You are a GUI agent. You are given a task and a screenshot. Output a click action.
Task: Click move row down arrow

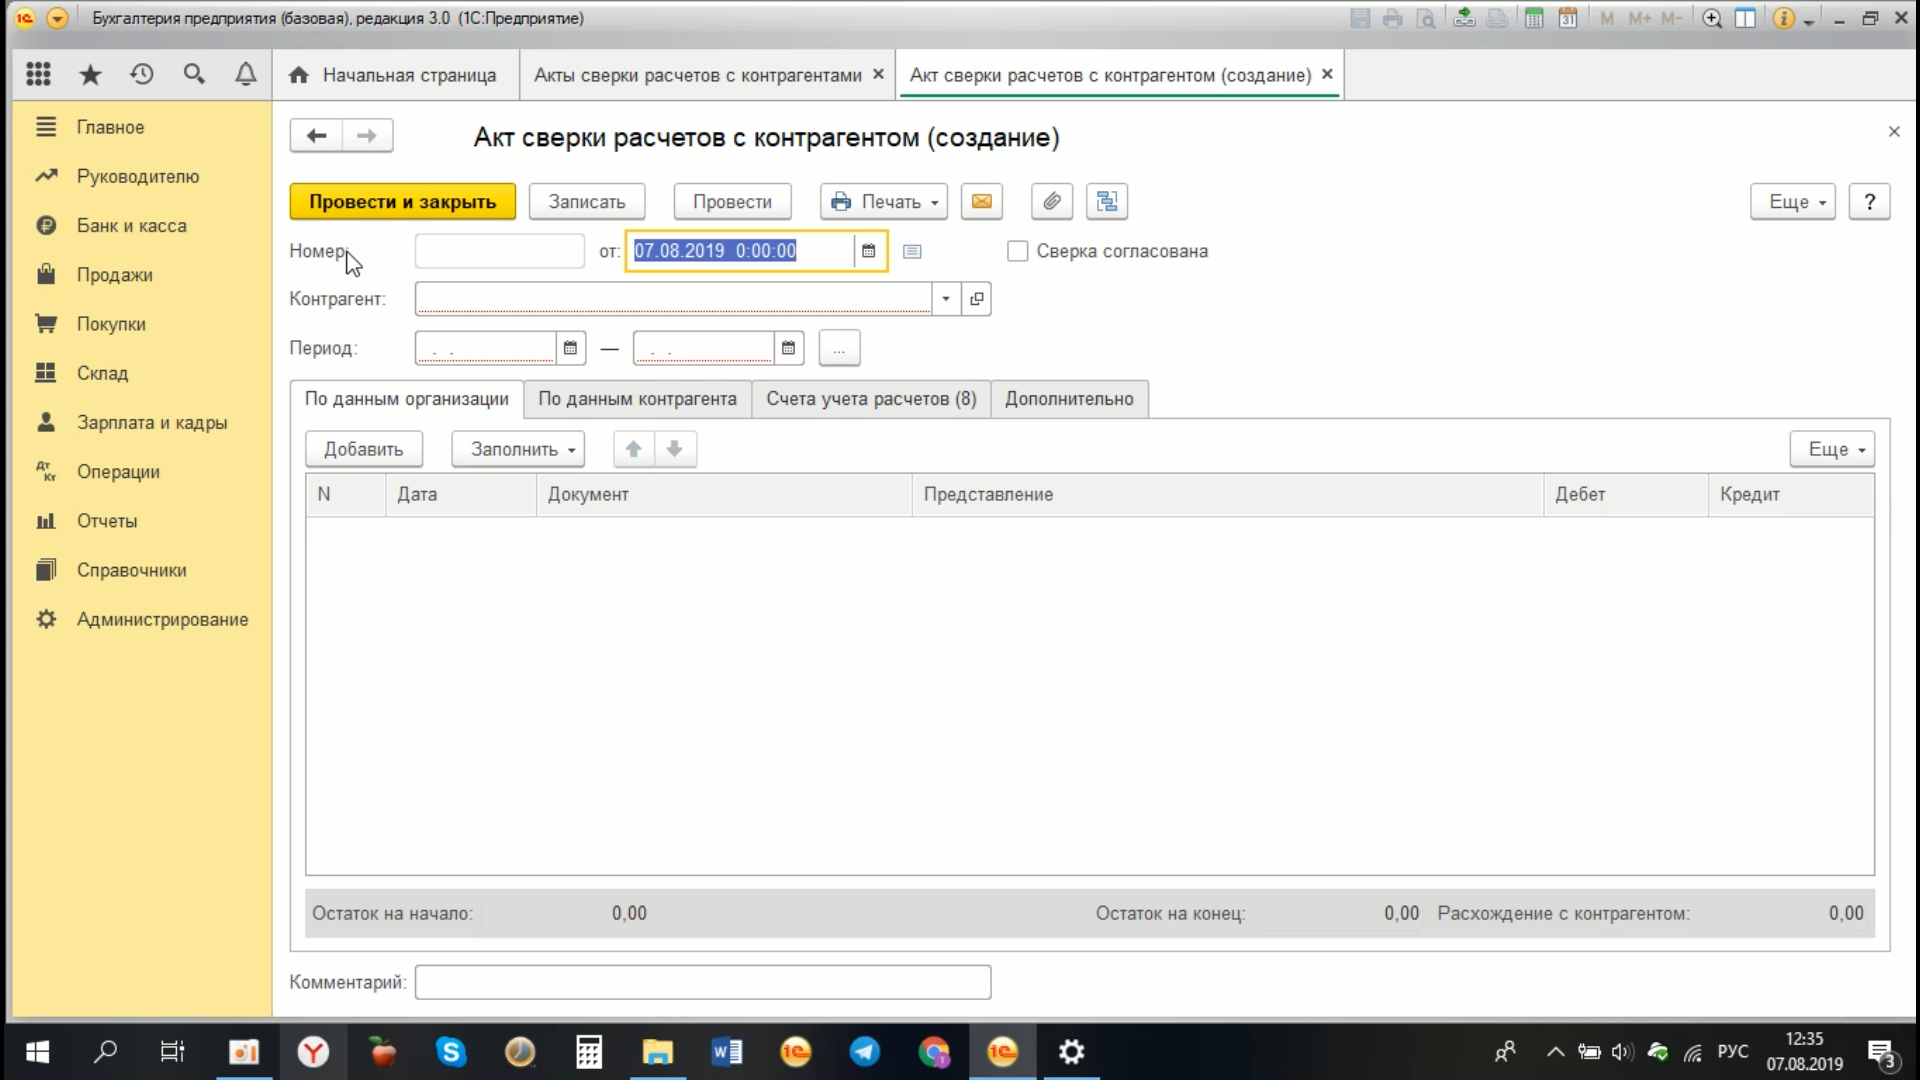(x=675, y=449)
